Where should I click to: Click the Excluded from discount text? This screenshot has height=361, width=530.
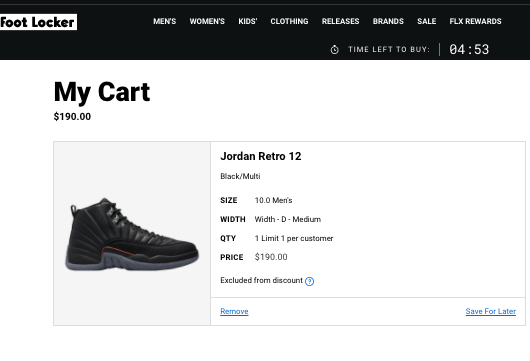[x=261, y=281]
